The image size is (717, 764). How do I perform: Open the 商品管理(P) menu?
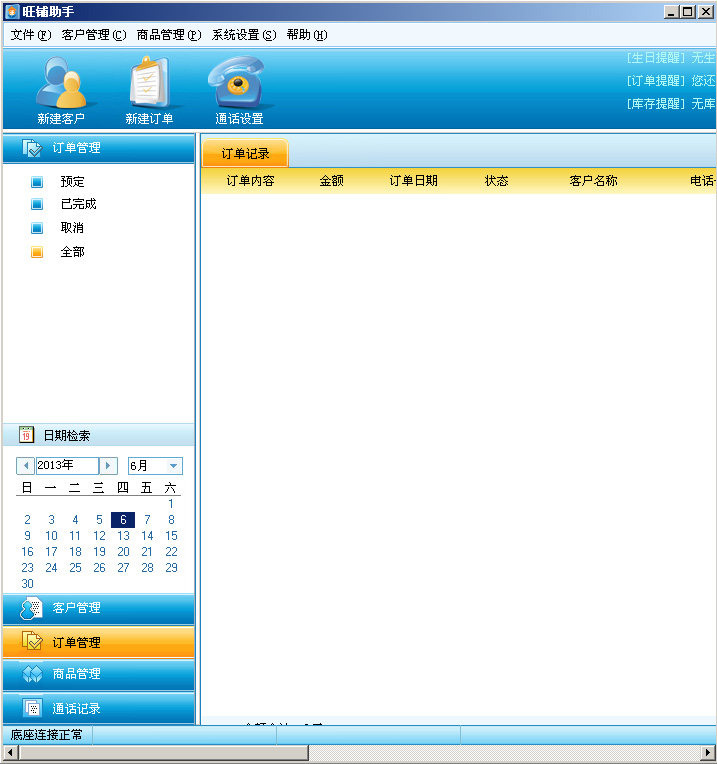coord(169,35)
